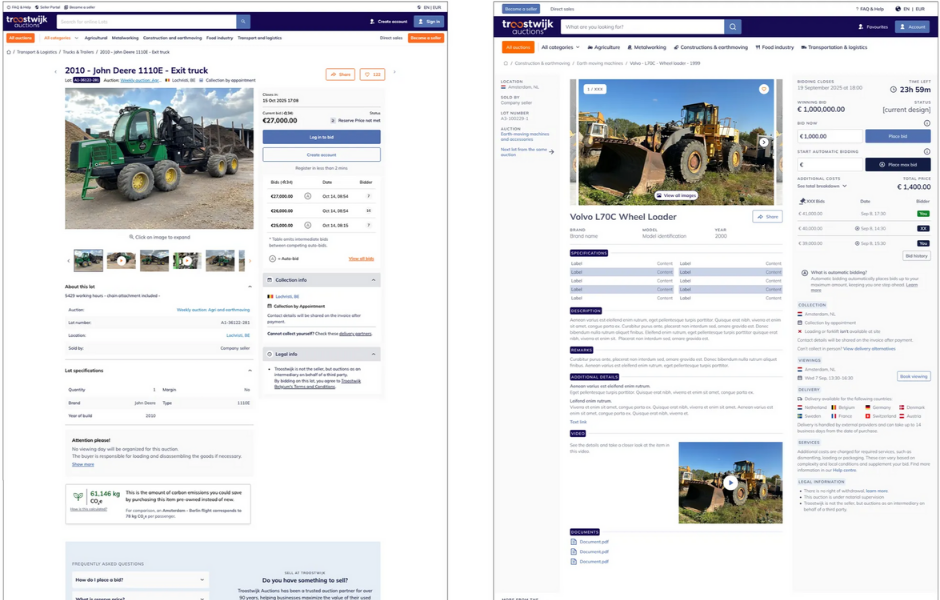Click the next-image arrow on the Volvo photo
The height and width of the screenshot is (600, 940).
click(764, 142)
